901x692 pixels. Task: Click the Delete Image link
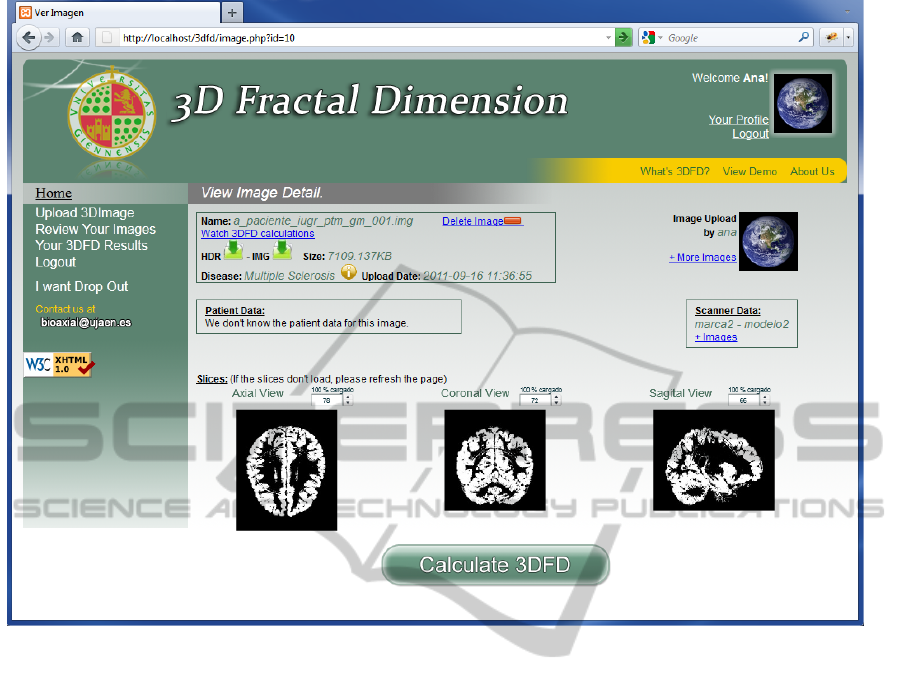point(472,221)
